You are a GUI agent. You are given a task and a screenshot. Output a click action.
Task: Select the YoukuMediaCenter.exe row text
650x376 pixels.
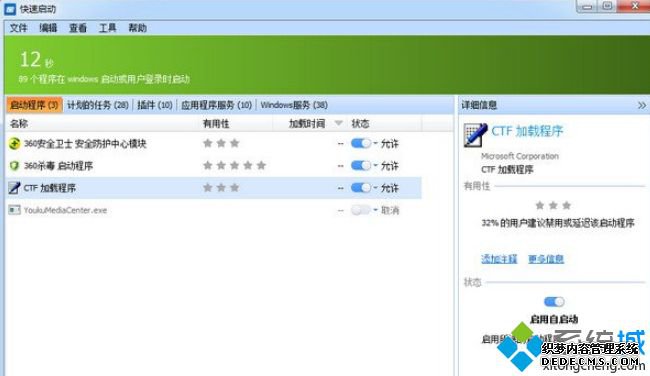click(65, 210)
